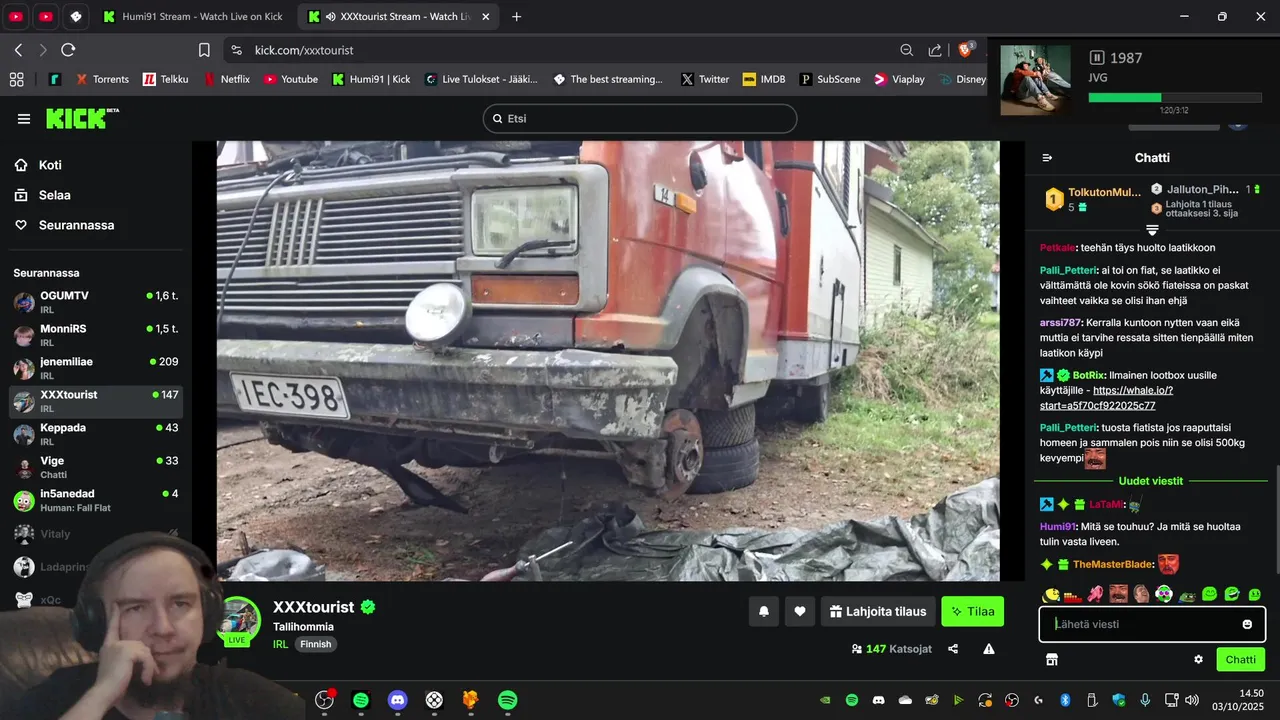Focus the Etsi search field
This screenshot has width=1280, height=720.
coord(640,118)
